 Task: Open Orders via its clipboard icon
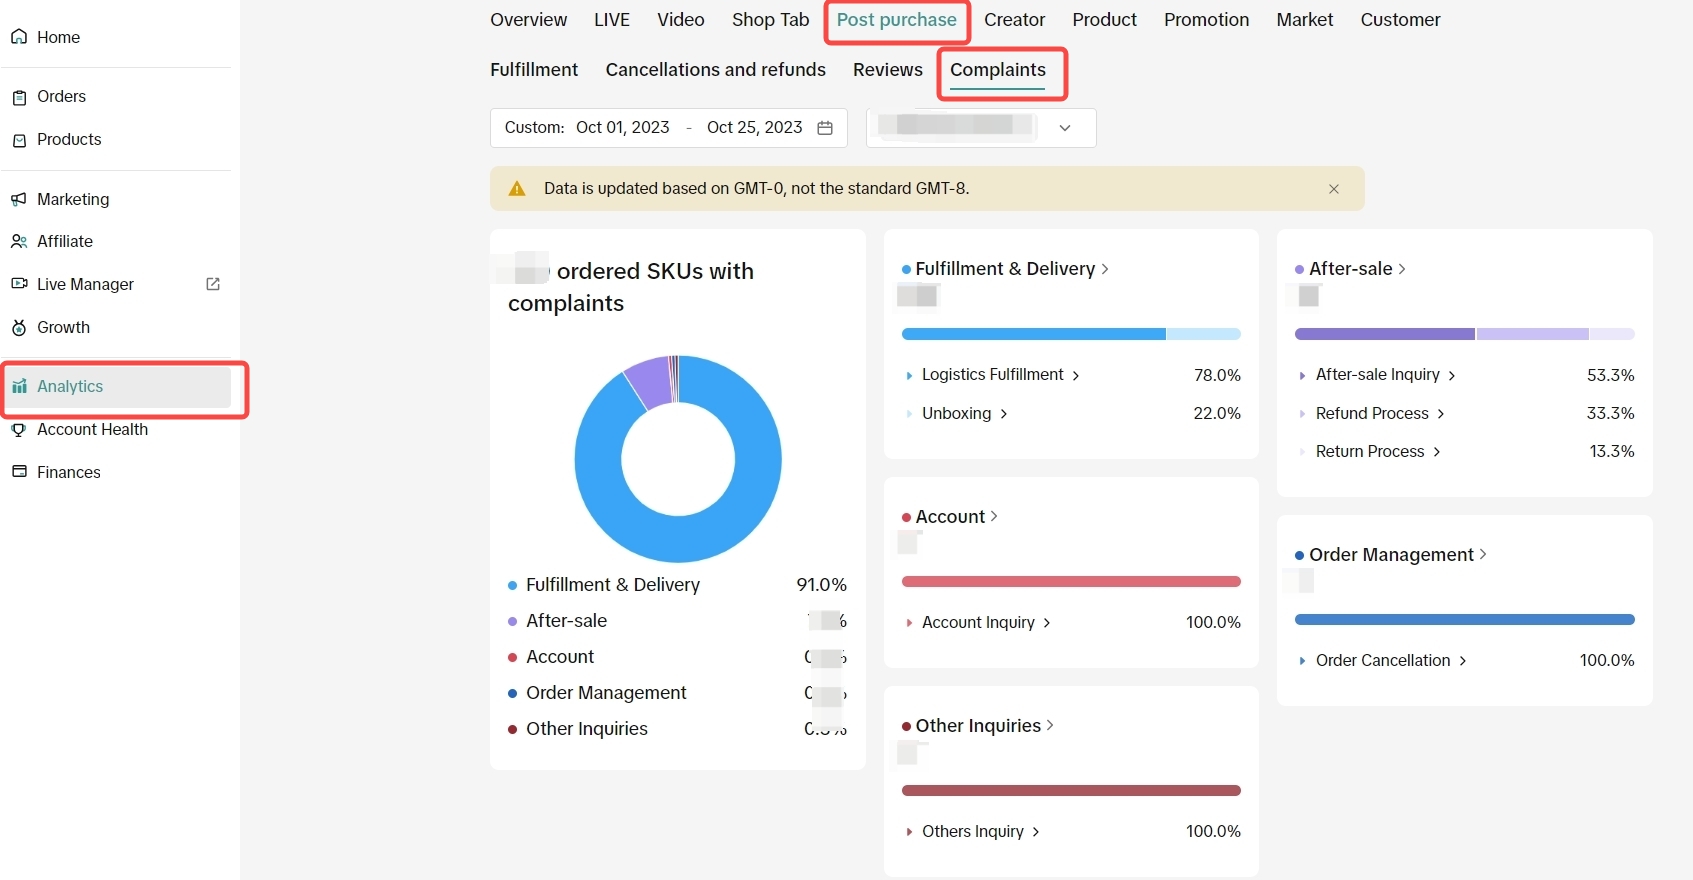(x=19, y=97)
